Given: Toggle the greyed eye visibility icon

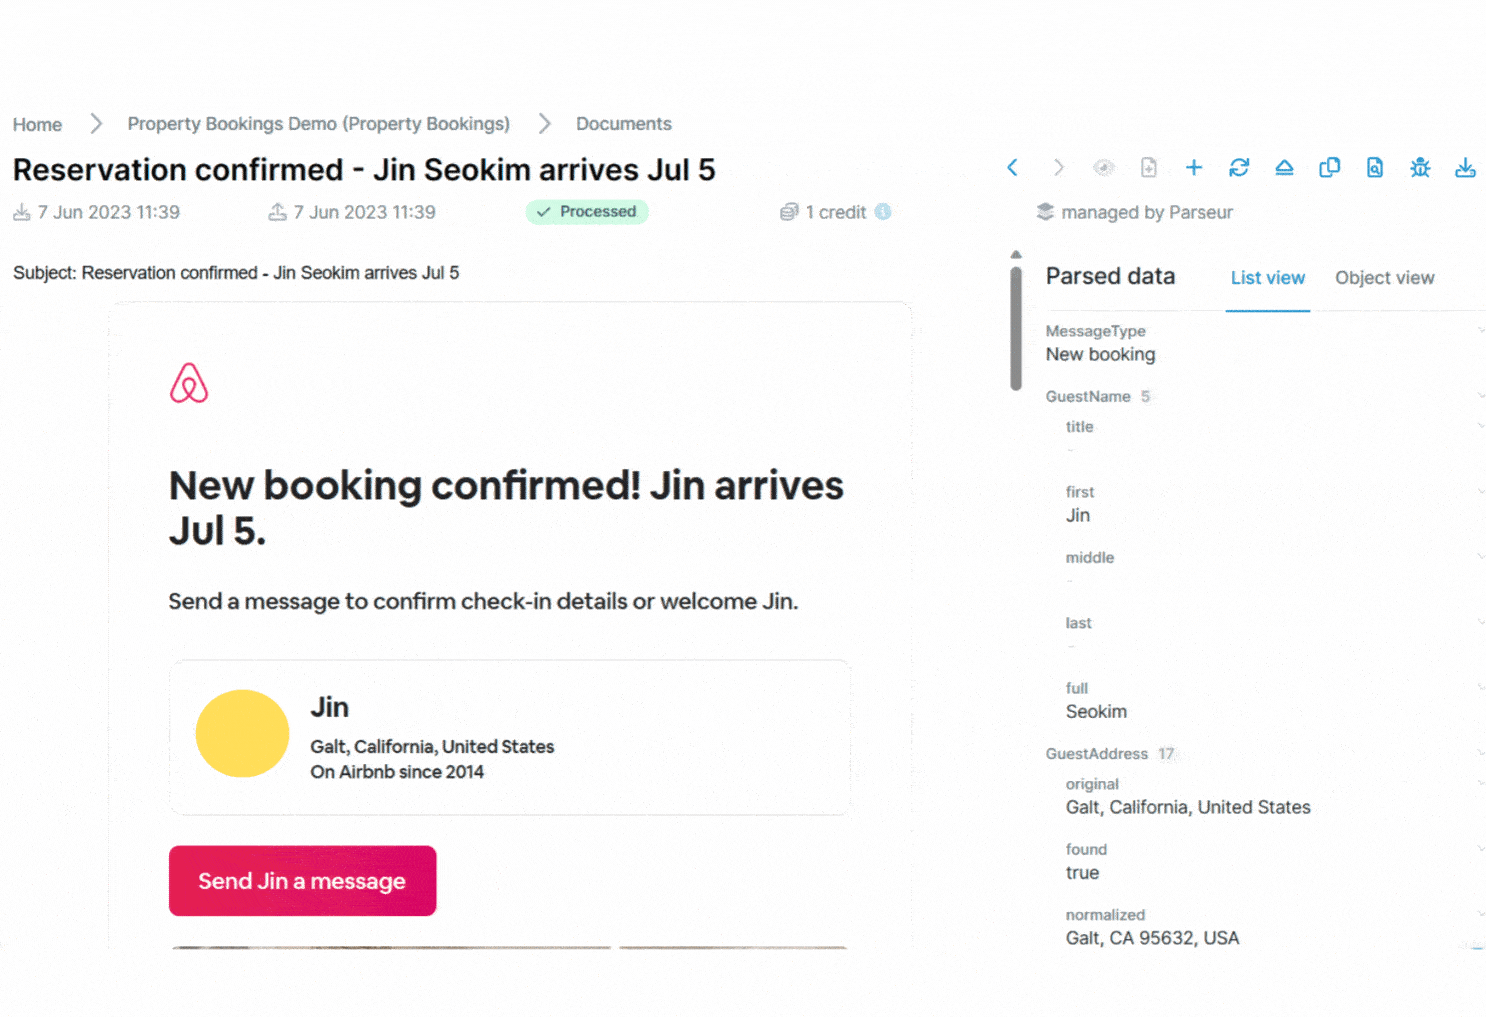Looking at the screenshot, I should (1103, 168).
